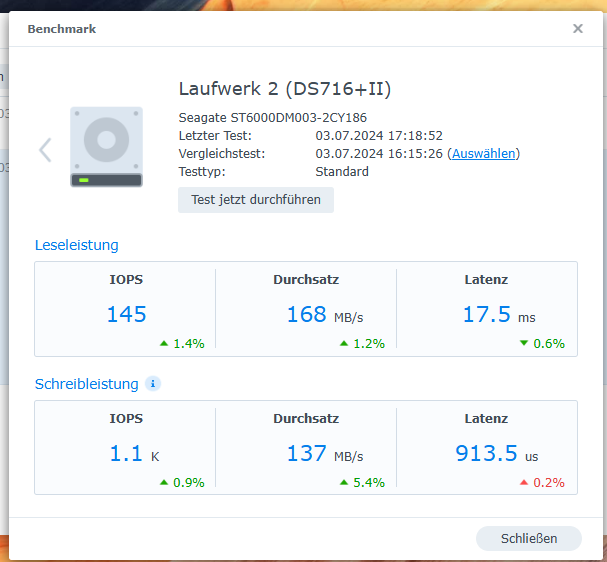Open the Schreibleistung info icon
This screenshot has width=607, height=562.
[153, 384]
